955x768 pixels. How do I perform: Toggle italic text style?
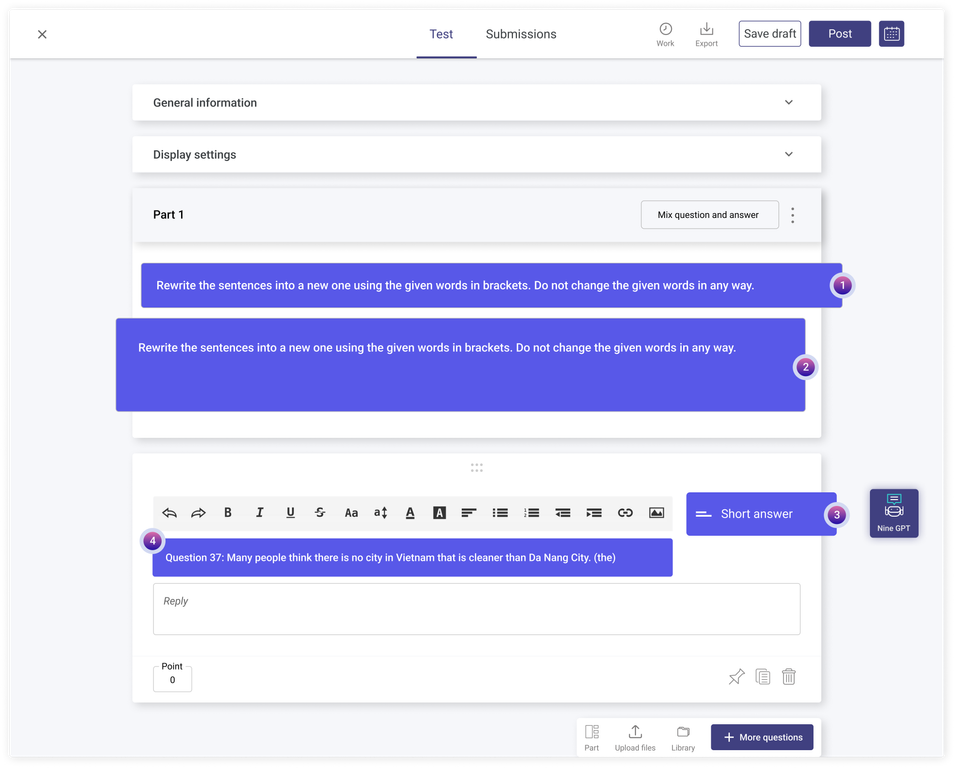coord(259,513)
